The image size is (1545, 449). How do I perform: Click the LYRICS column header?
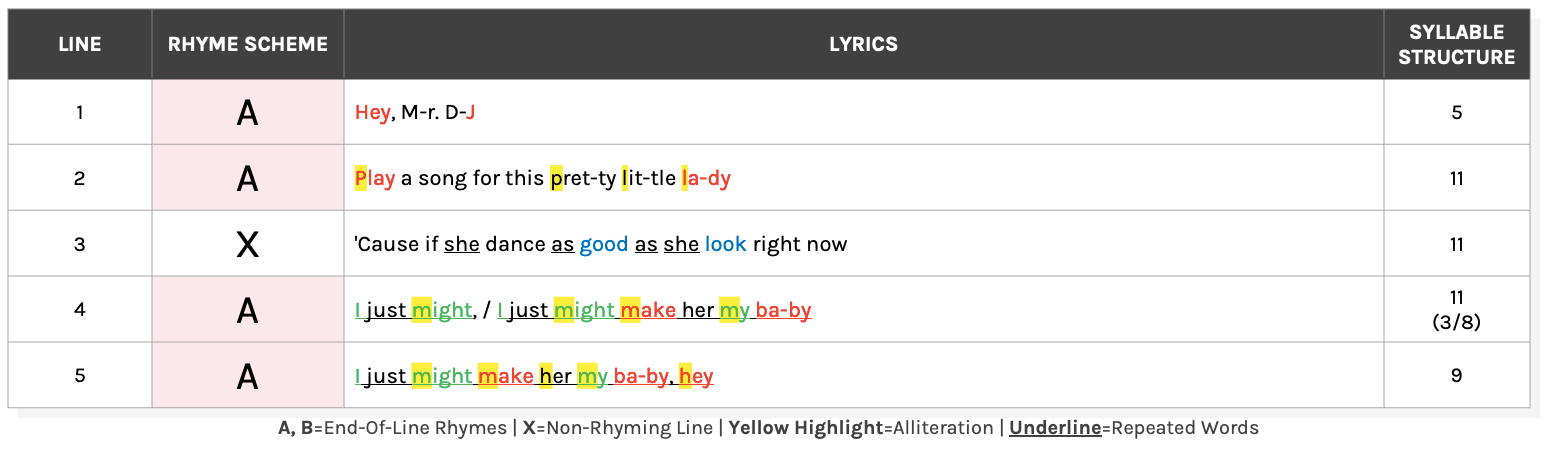(x=863, y=44)
